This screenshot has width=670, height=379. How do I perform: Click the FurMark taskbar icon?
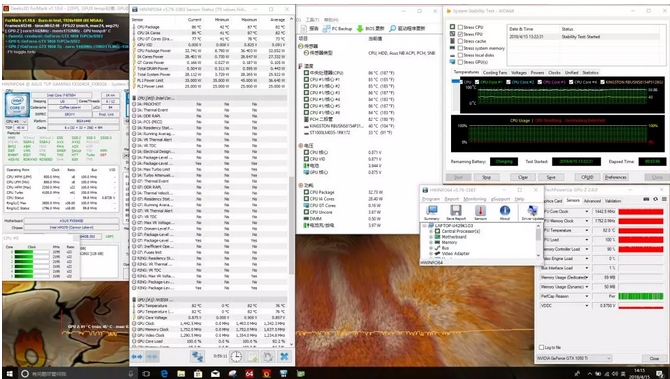266,373
